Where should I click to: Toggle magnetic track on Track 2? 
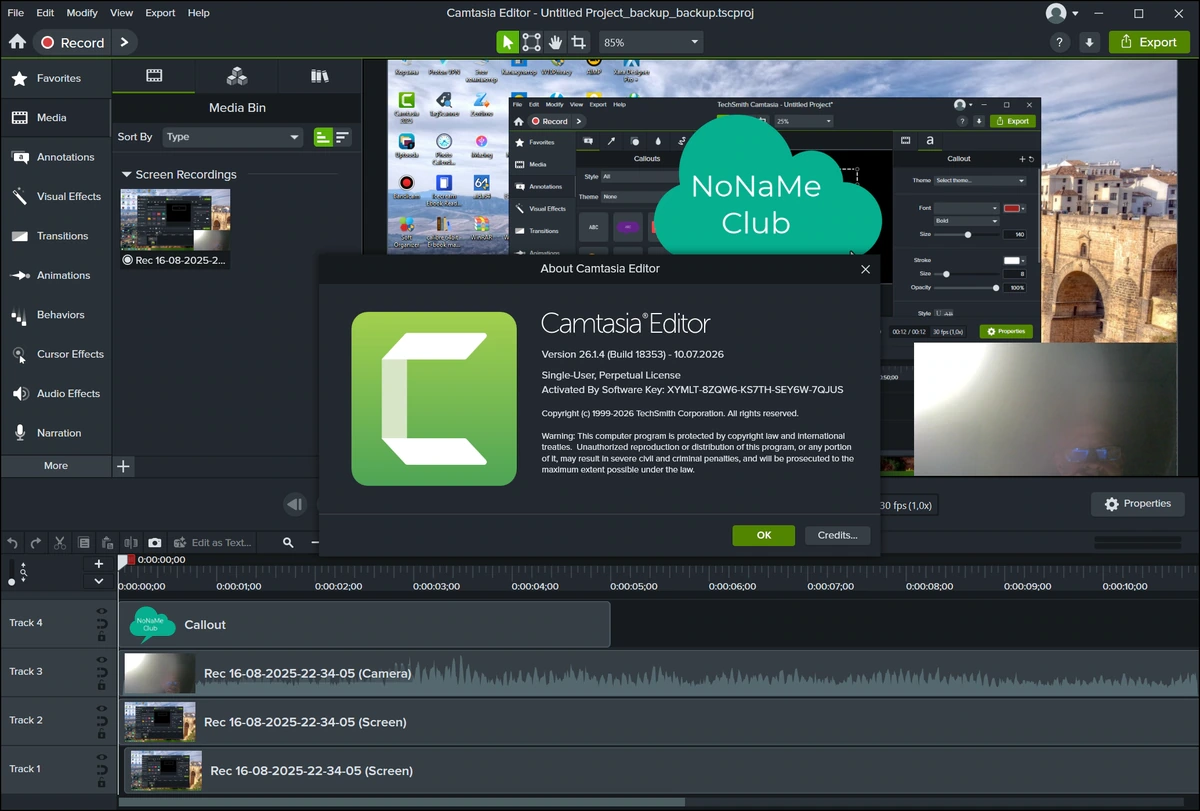coord(101,721)
